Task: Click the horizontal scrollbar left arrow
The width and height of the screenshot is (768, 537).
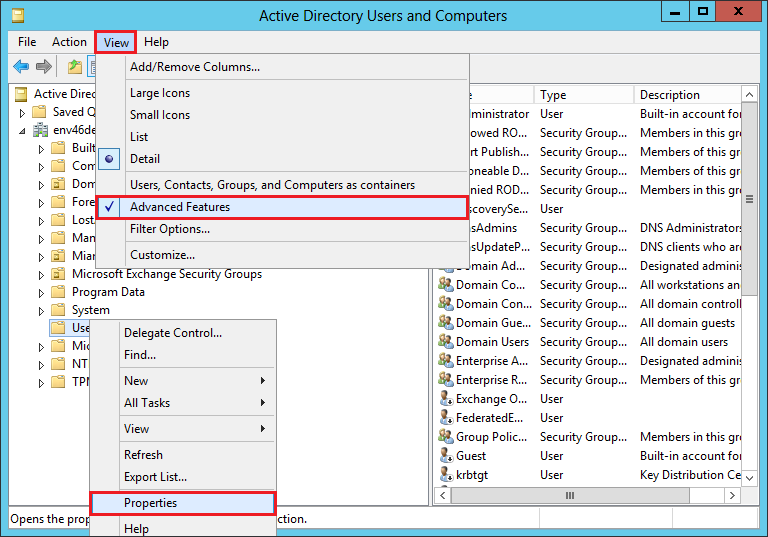Action: pos(443,495)
